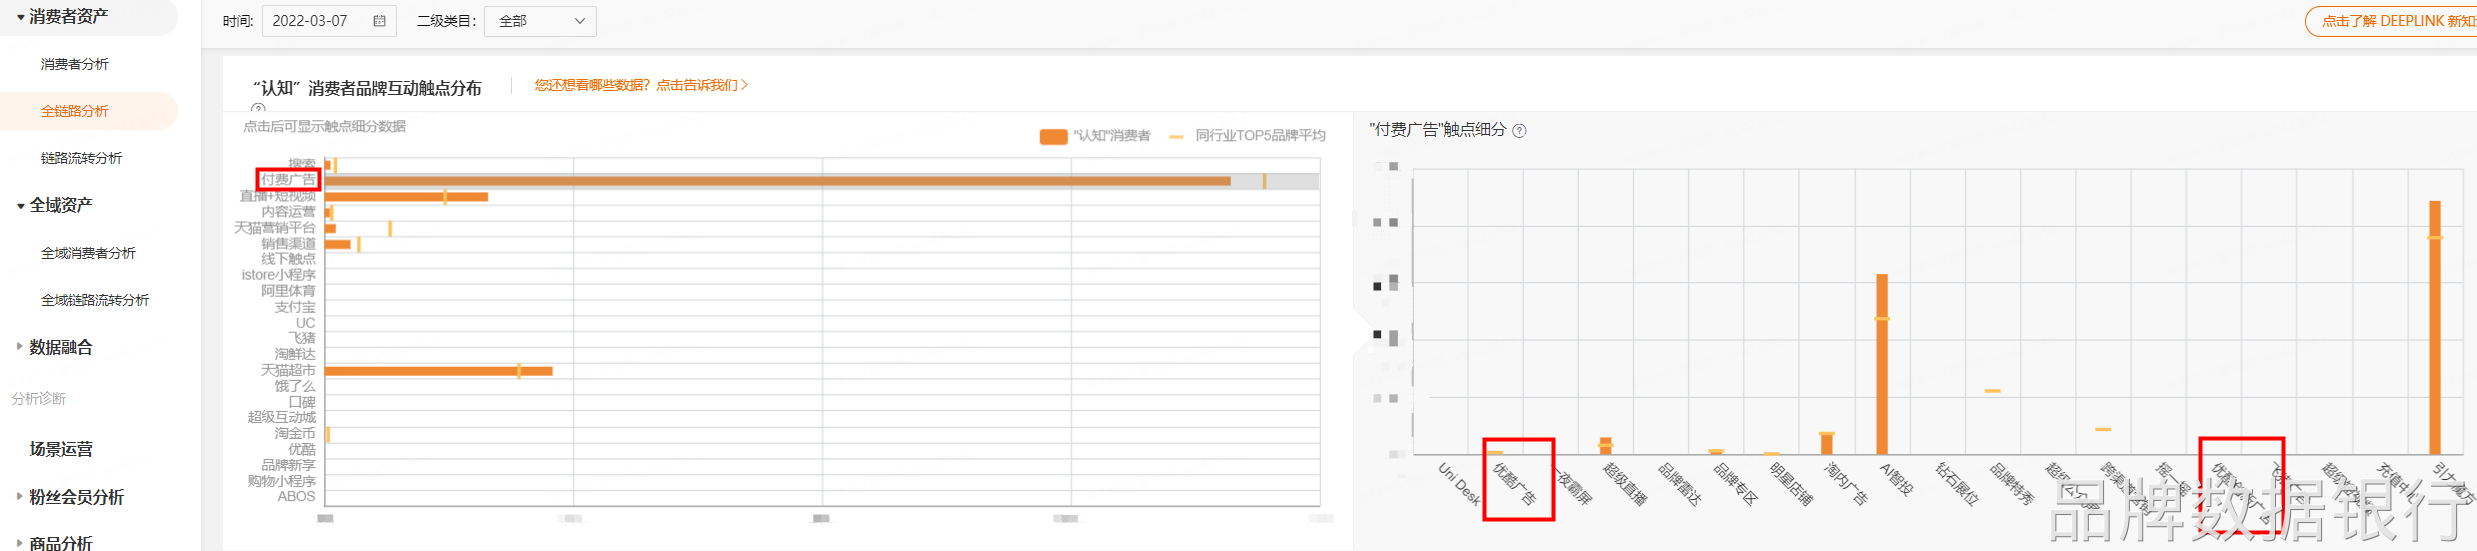
Task: Click the 钻石展位 axis label
Action: (1957, 484)
